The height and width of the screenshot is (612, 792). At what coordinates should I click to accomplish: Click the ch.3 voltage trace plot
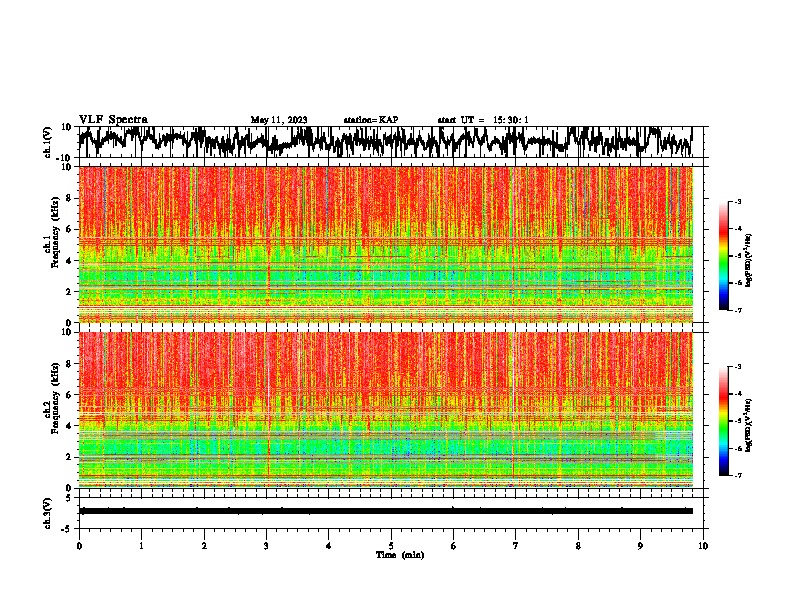point(390,513)
